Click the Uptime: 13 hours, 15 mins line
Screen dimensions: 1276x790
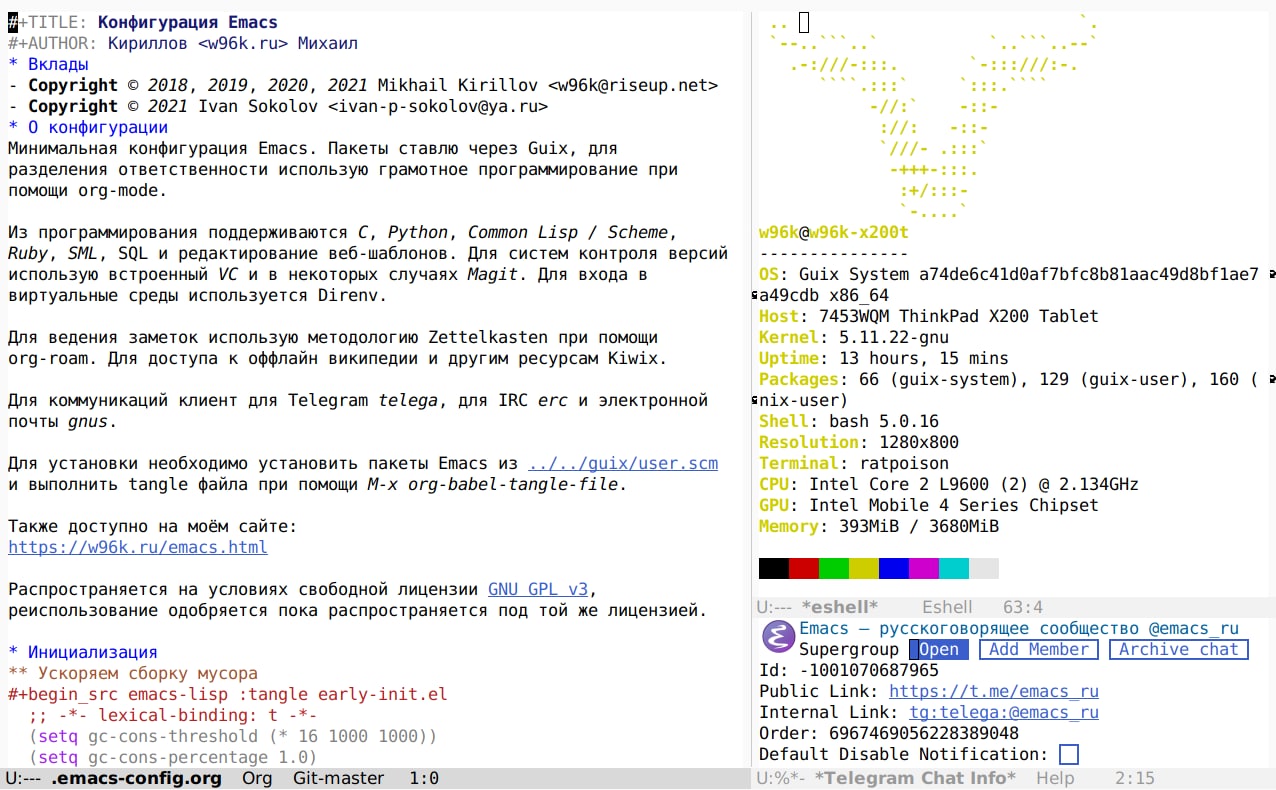(x=884, y=358)
